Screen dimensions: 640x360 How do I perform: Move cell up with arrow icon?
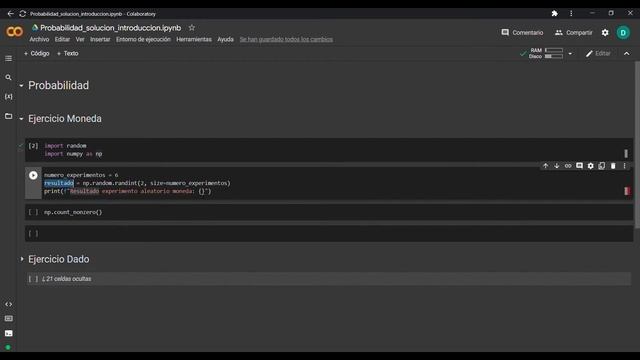pyautogui.click(x=546, y=166)
